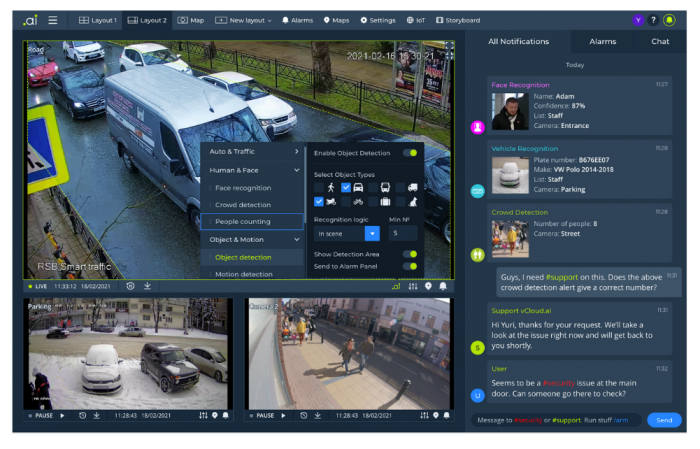Click the green crowd detection badge icon
Image resolution: width=700 pixels, height=449 pixels.
pos(478,255)
